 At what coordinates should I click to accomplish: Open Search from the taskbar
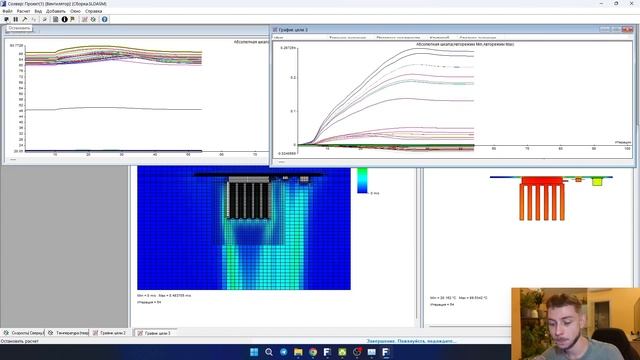(269, 352)
